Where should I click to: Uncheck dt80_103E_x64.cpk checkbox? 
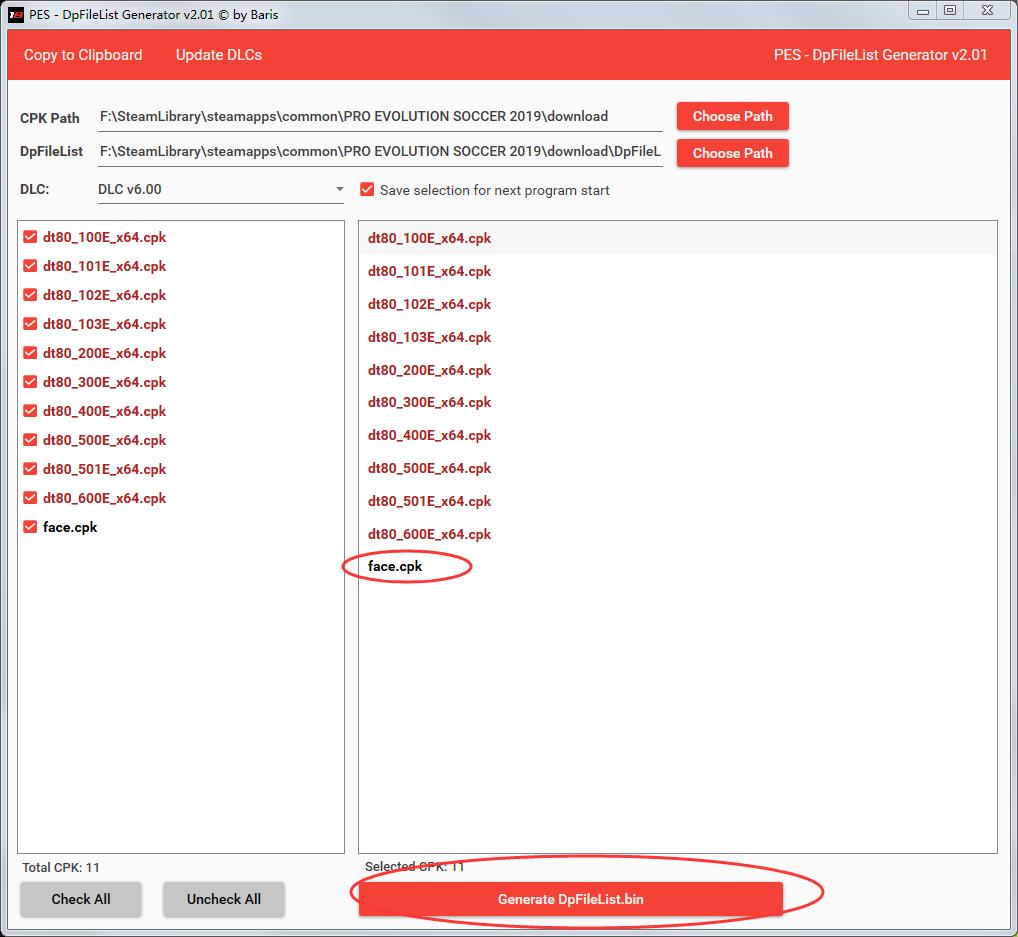30,323
